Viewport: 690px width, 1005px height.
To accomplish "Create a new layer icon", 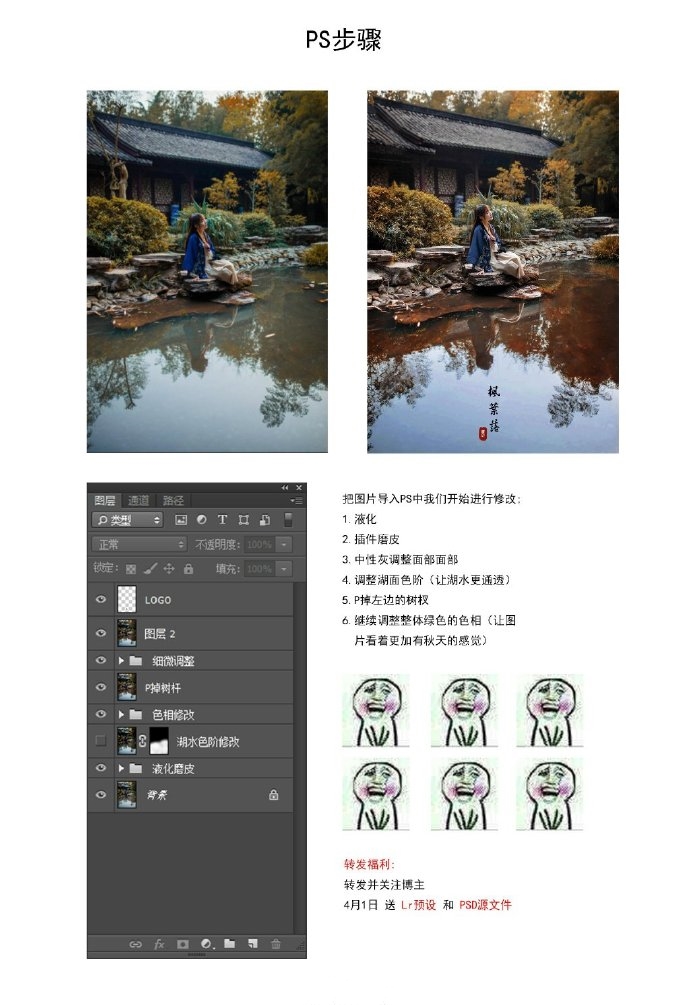I will pyautogui.click(x=253, y=943).
